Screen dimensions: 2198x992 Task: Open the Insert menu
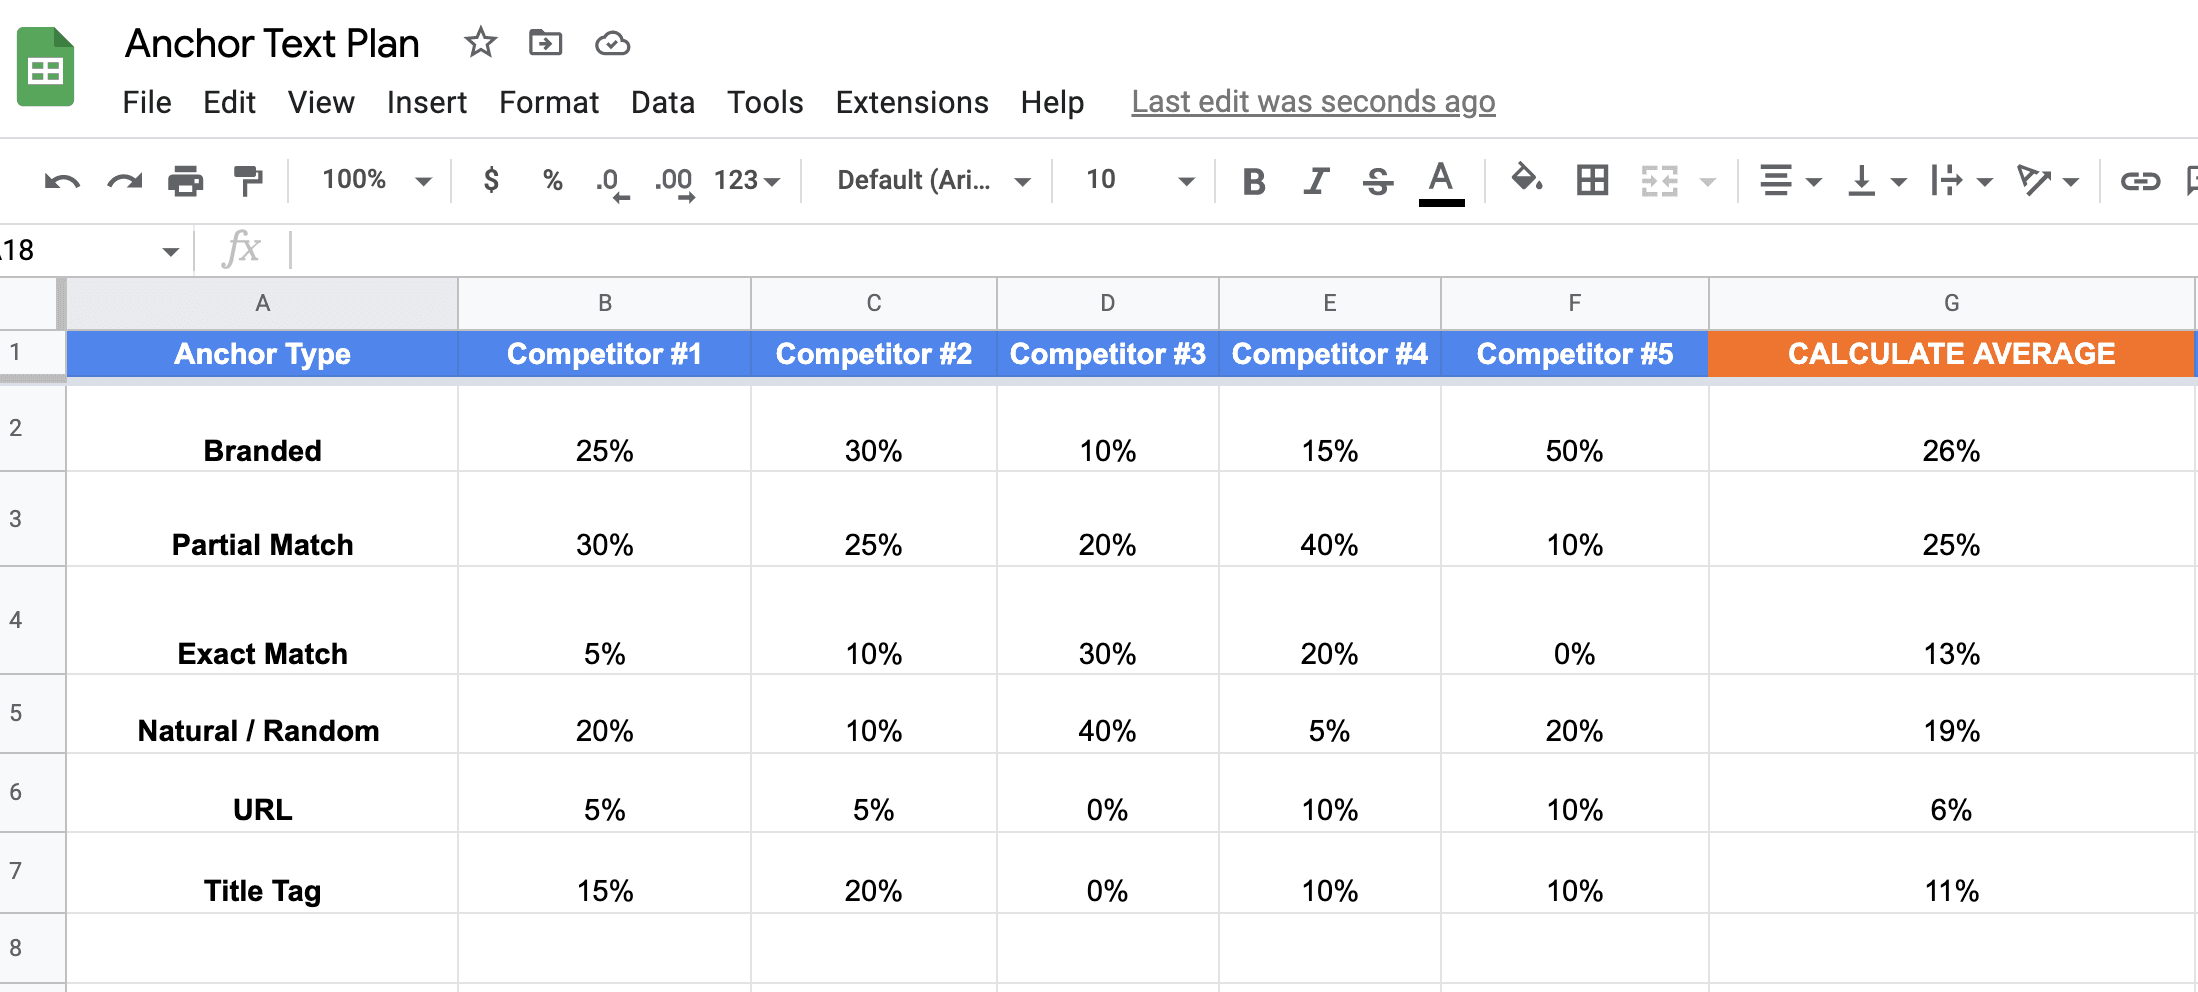427,102
